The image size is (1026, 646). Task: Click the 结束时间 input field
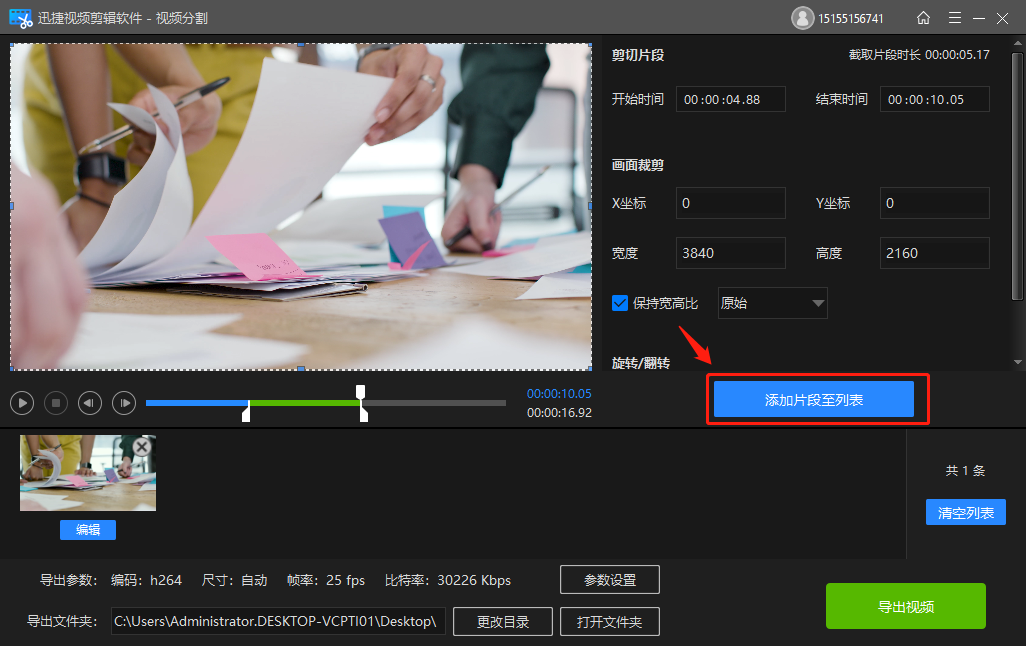[x=934, y=99]
